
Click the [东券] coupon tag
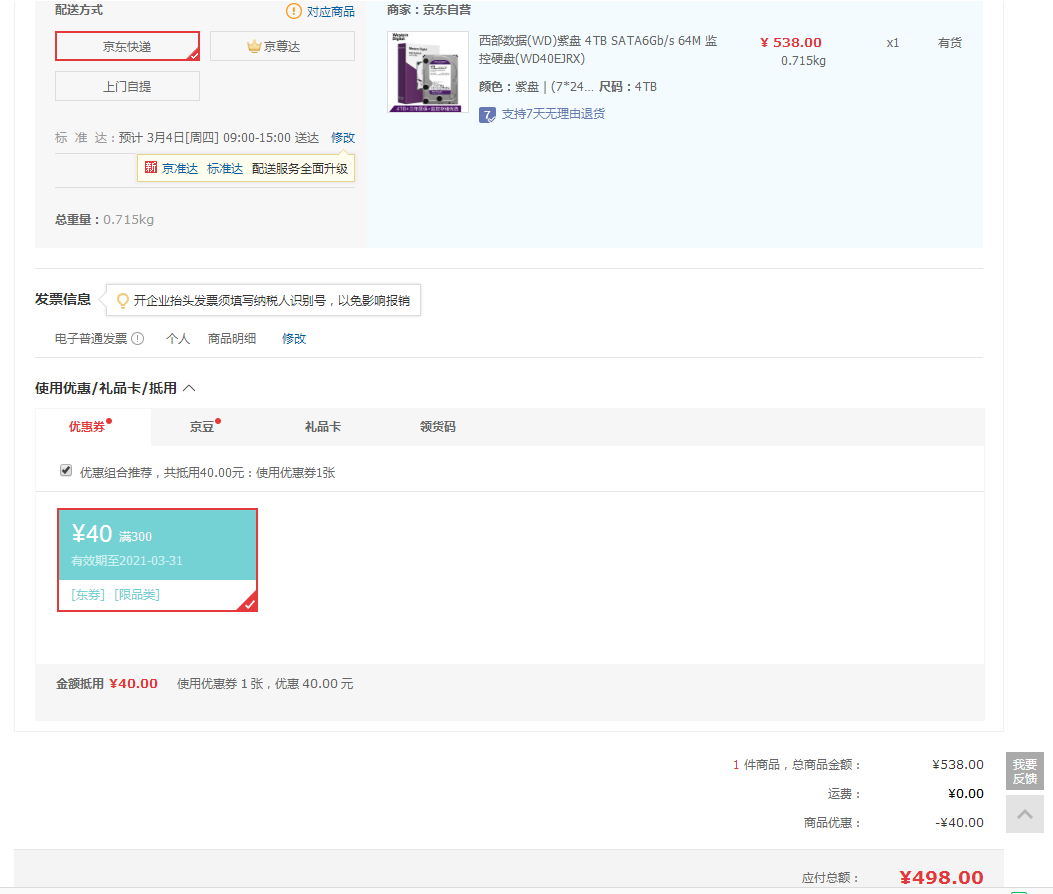[88, 594]
